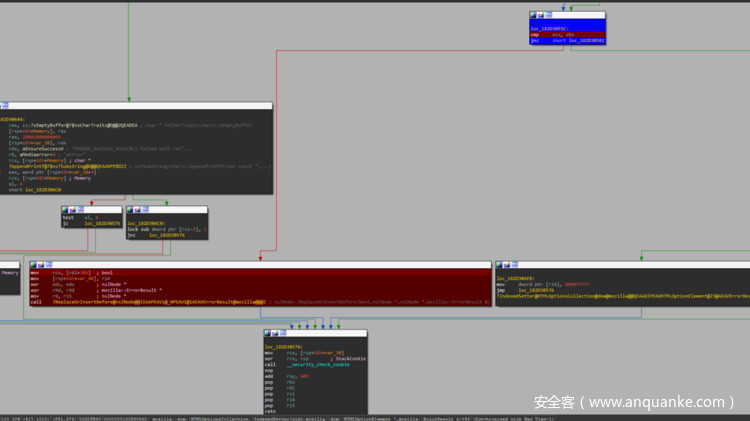Click the title bar icon of the __security_check_cookie block

(x=268, y=333)
